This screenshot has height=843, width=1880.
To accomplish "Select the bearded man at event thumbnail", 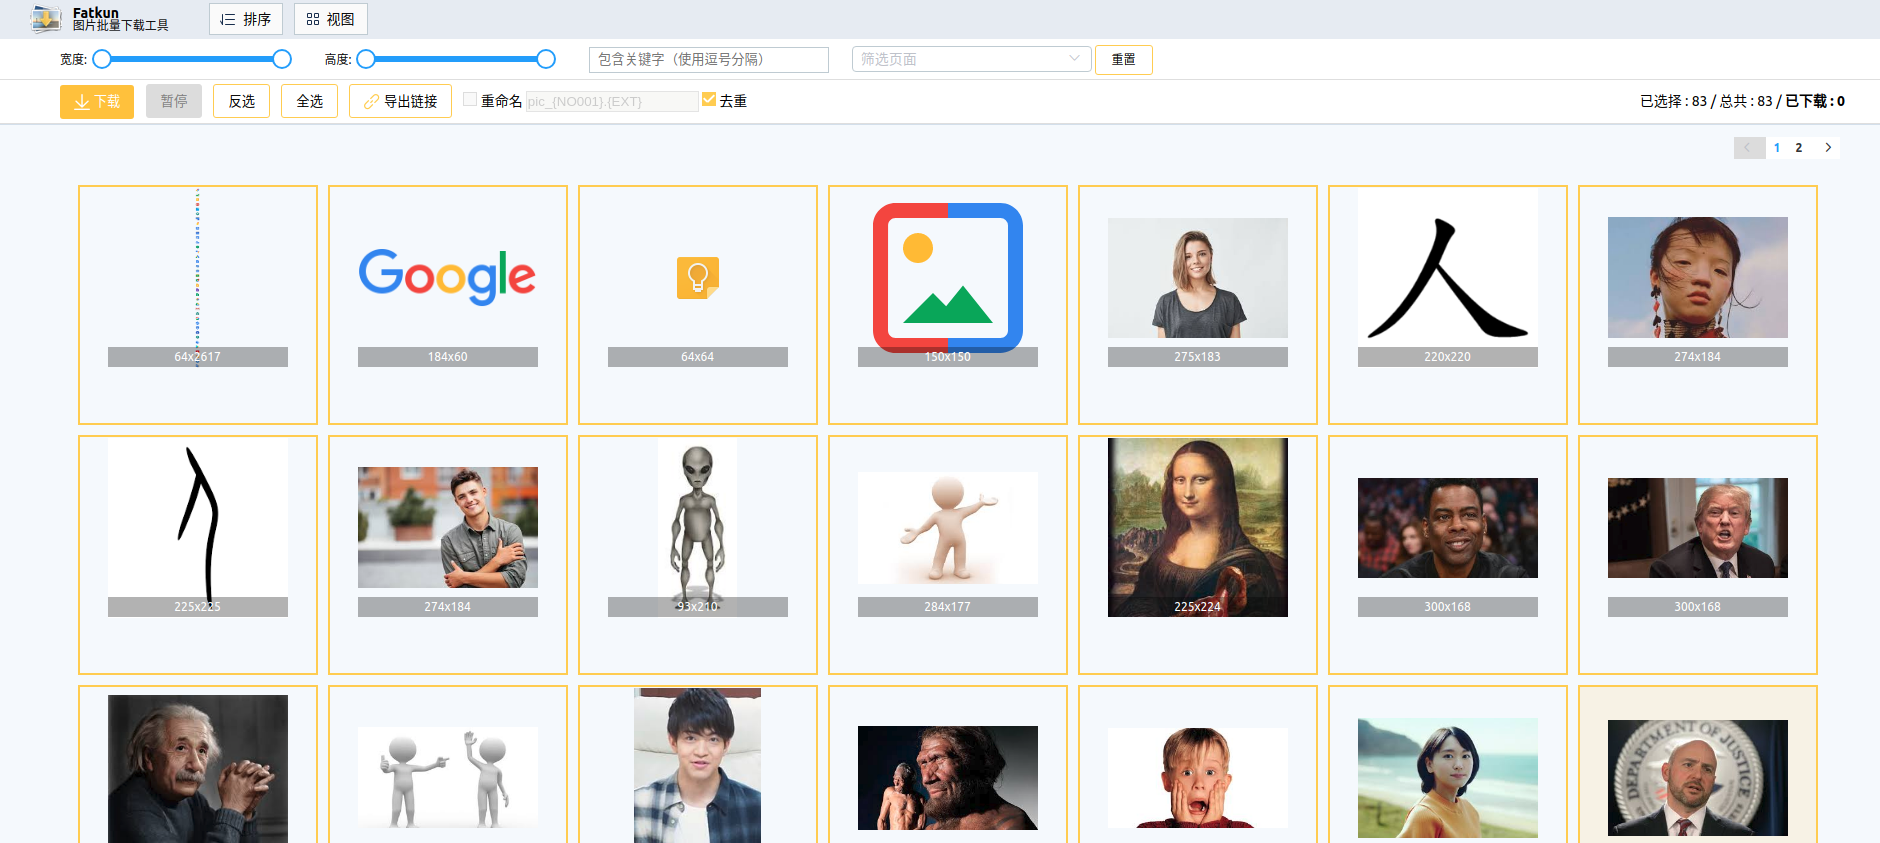I will [x=1448, y=528].
